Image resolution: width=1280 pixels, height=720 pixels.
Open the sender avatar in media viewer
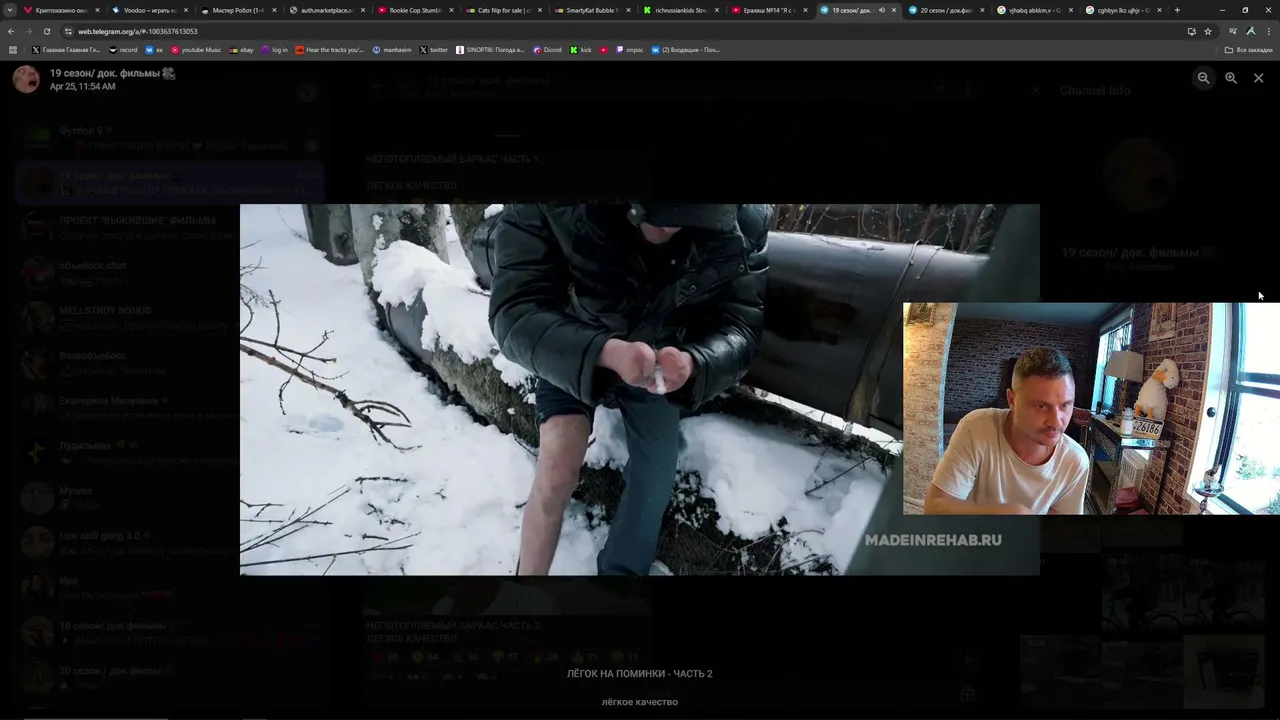click(x=26, y=79)
